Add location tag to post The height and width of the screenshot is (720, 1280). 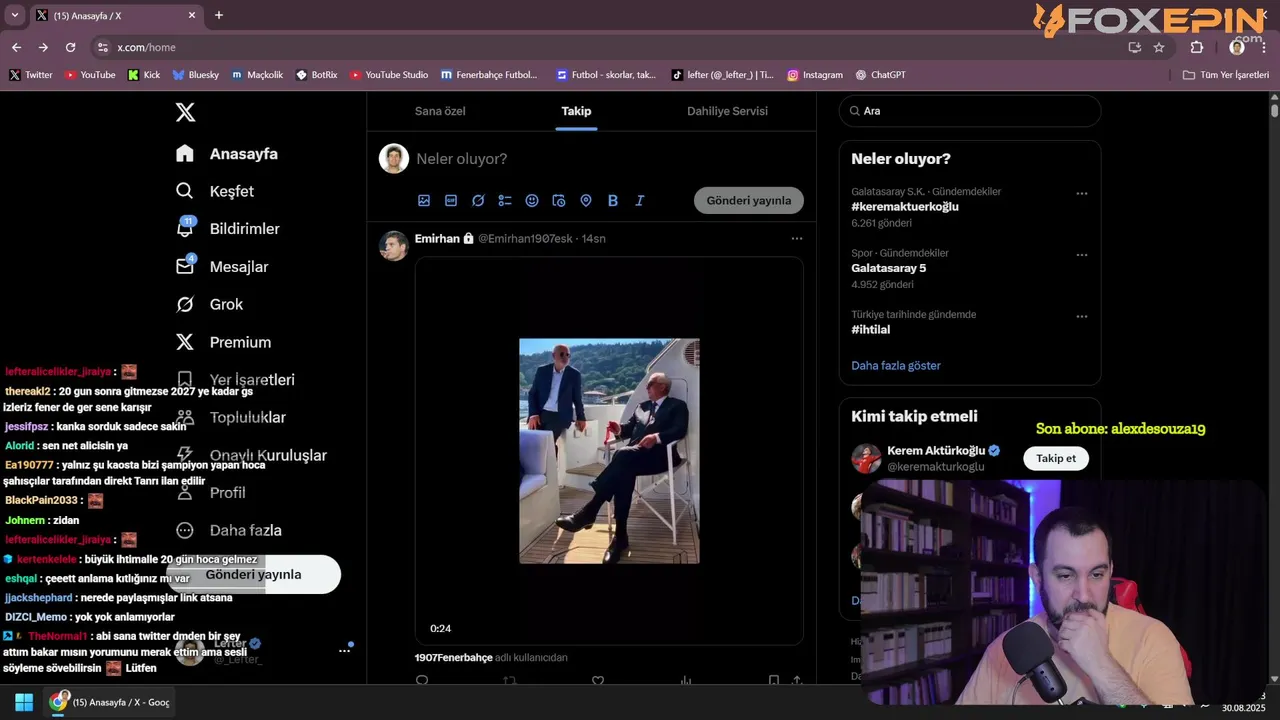[x=586, y=200]
